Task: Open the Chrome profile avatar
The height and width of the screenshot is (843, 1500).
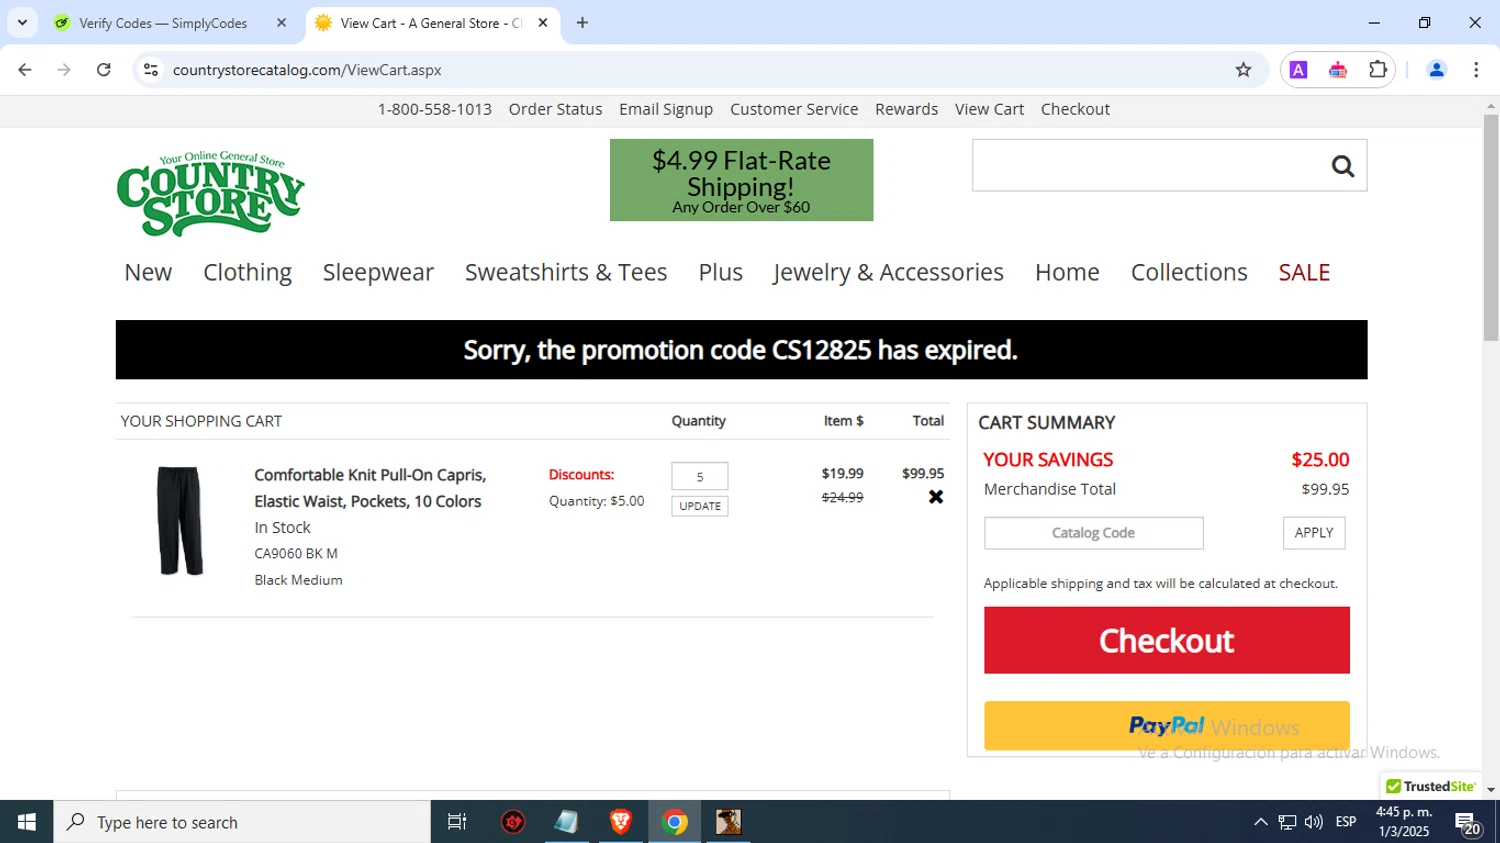Action: coord(1436,70)
